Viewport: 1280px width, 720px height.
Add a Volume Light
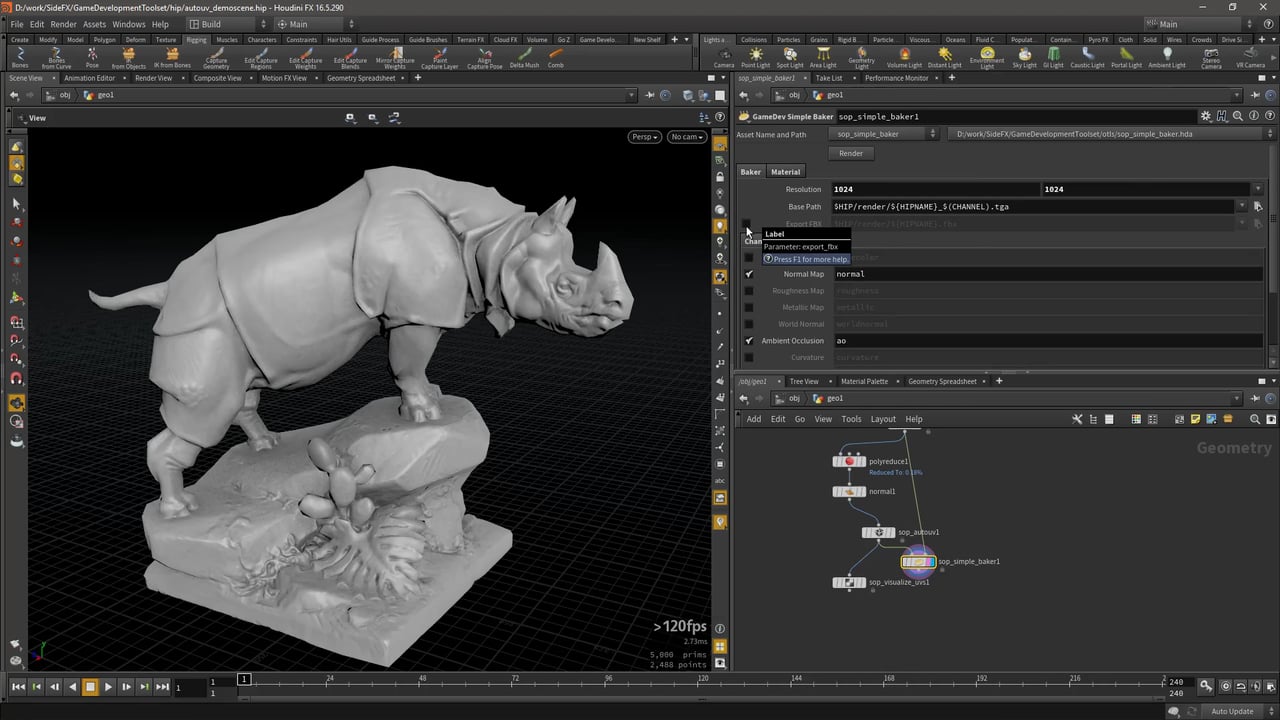904,57
